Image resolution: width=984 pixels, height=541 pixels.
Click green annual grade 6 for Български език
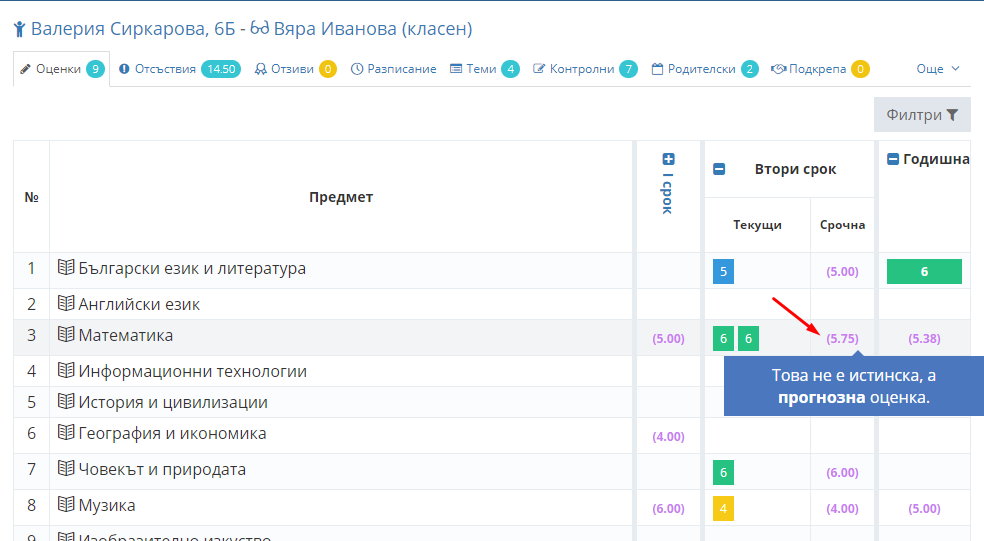924,271
